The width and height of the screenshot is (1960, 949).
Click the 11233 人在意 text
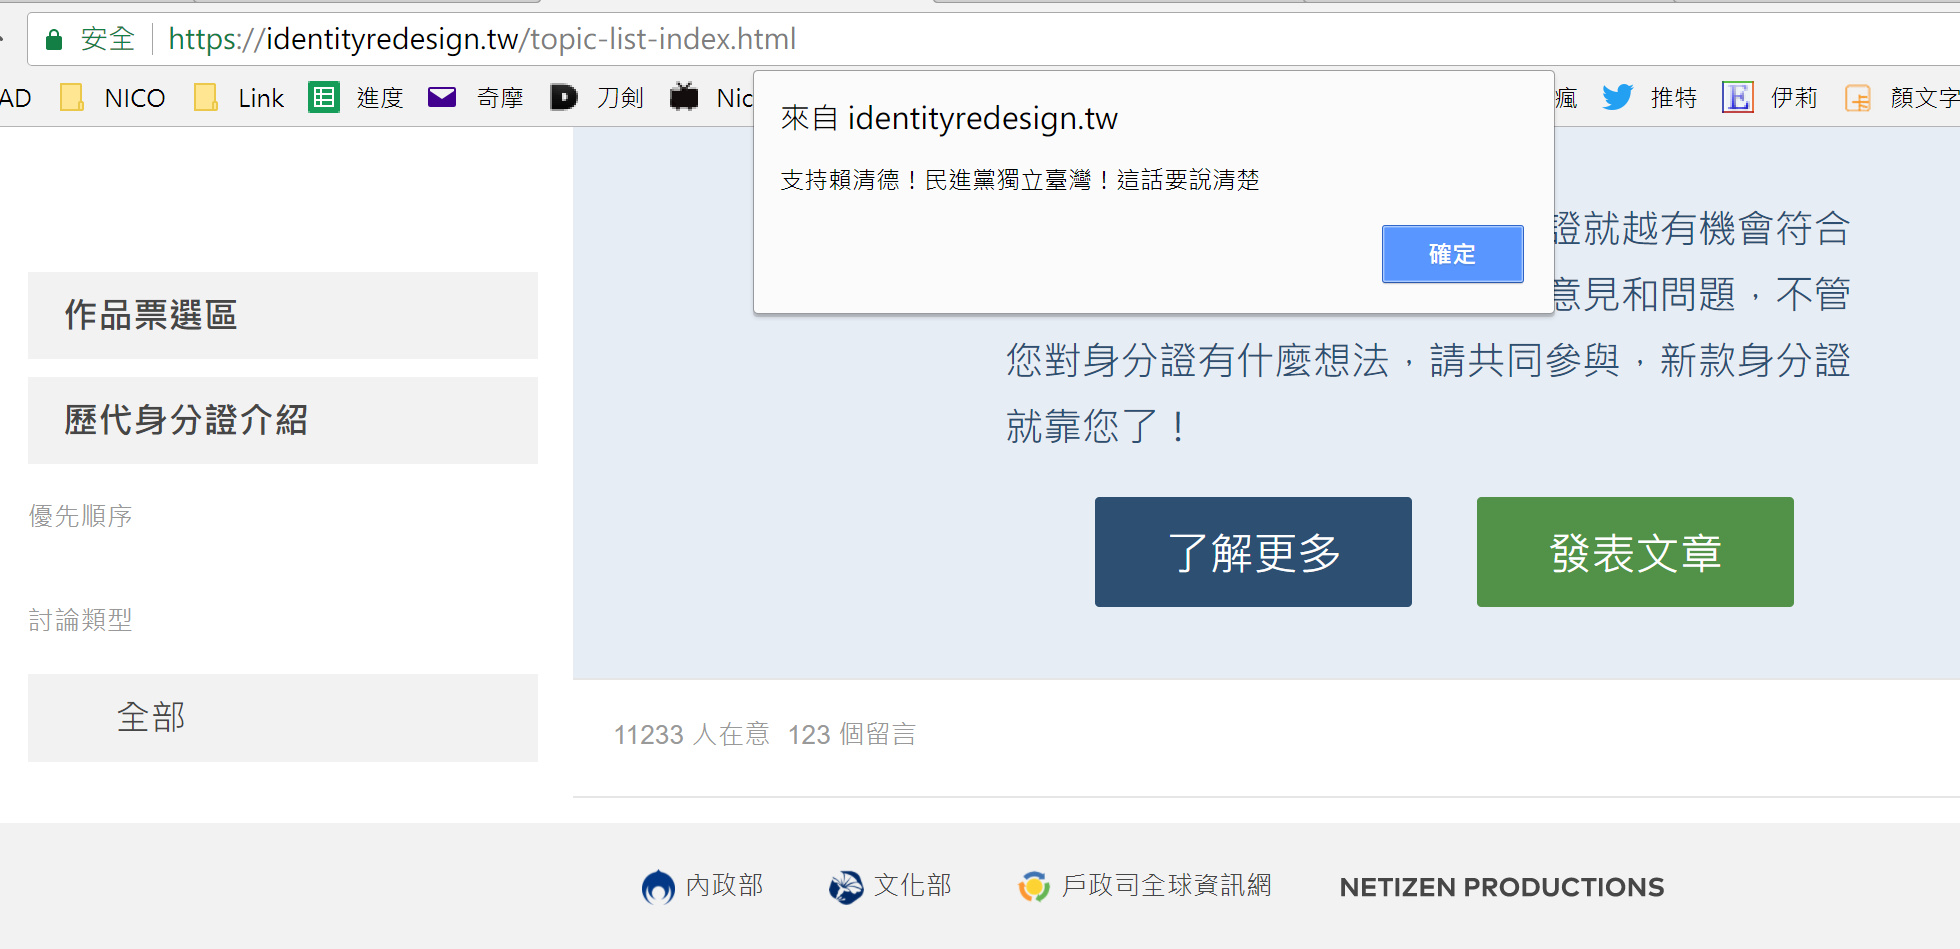click(692, 735)
